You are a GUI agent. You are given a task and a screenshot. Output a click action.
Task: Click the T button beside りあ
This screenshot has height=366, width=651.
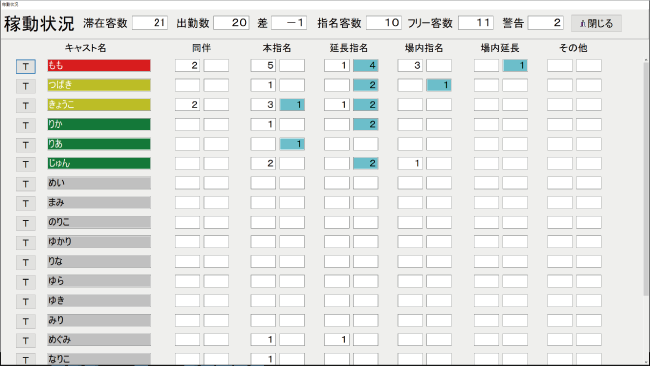click(26, 144)
